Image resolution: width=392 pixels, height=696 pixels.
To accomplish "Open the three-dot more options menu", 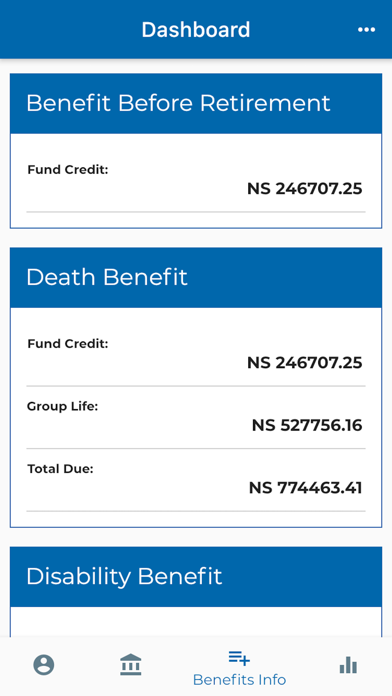I will [x=366, y=30].
